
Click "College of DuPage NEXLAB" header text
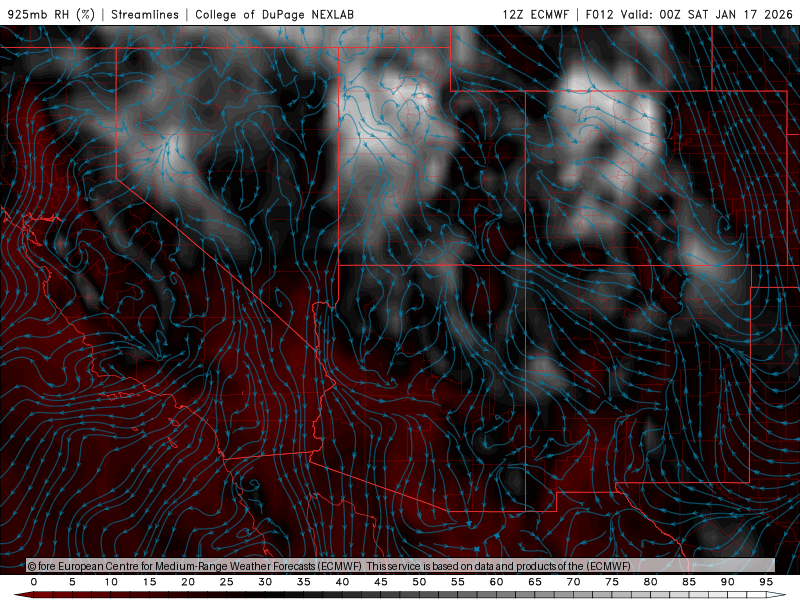(274, 14)
